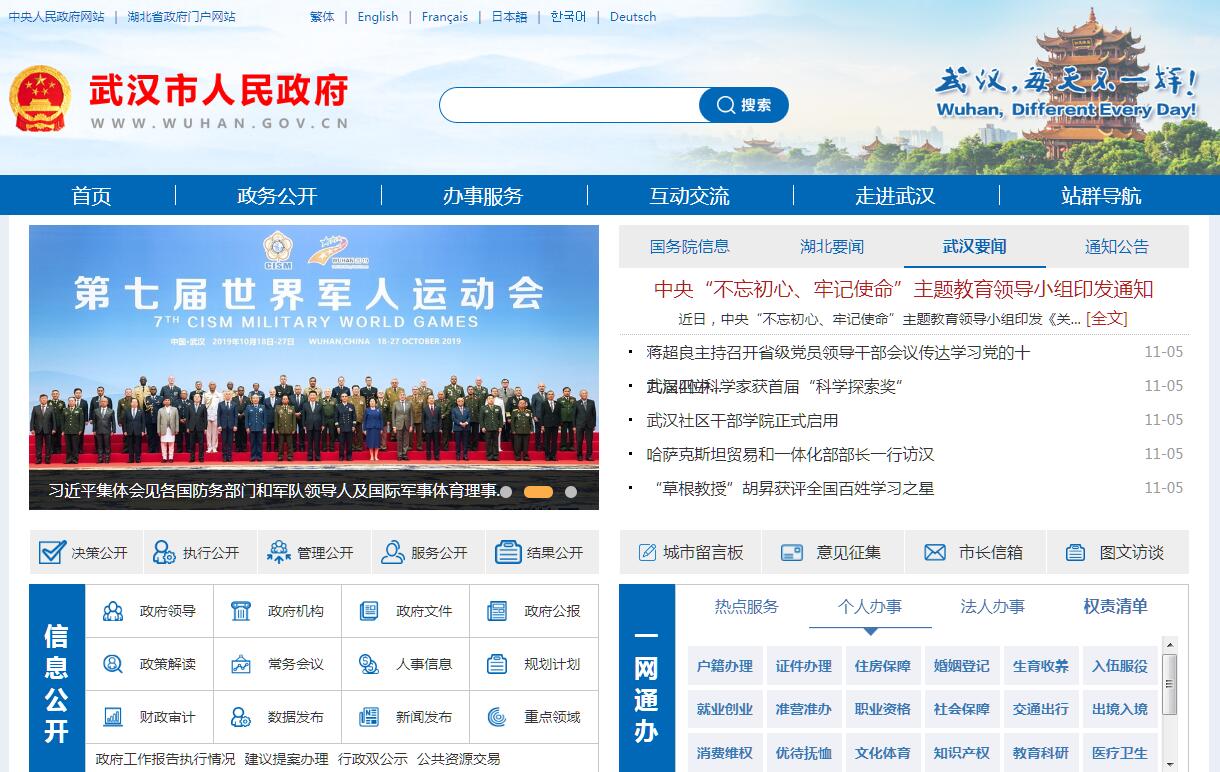Open 图文访谈 icon
This screenshot has height=772, width=1220.
click(1076, 552)
